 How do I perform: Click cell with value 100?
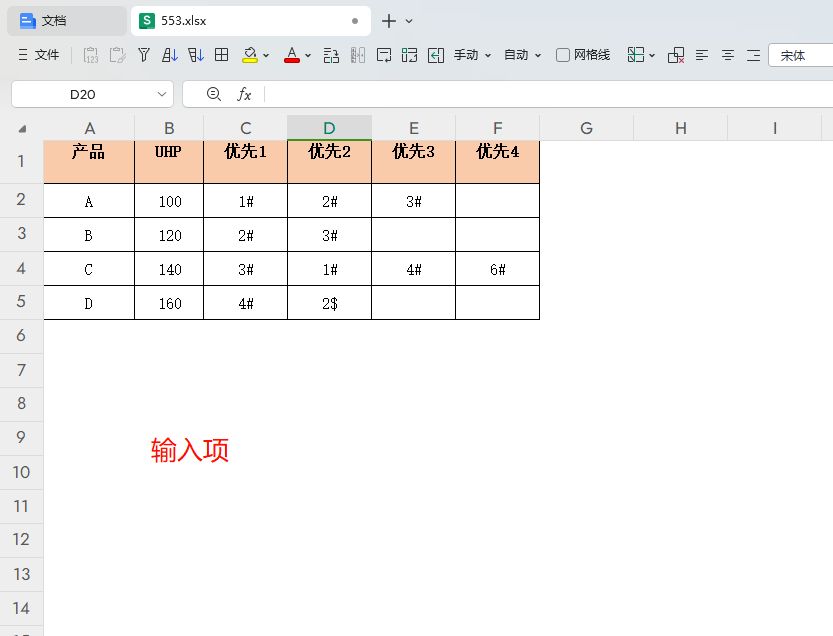tap(169, 201)
